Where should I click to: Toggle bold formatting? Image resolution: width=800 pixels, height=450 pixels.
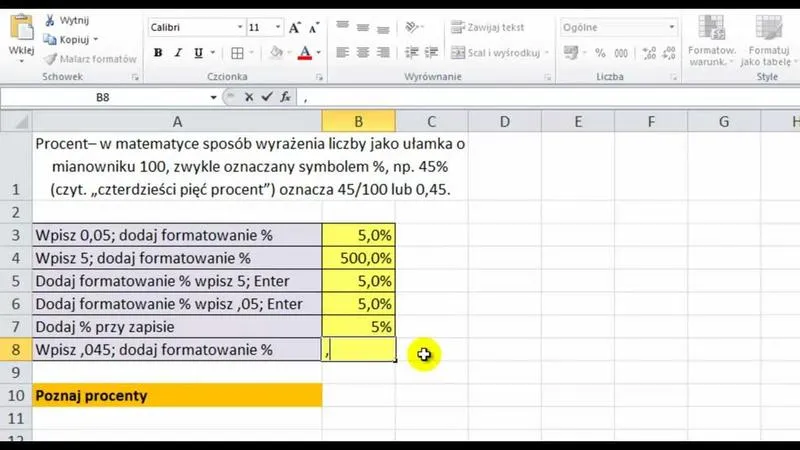[x=158, y=53]
